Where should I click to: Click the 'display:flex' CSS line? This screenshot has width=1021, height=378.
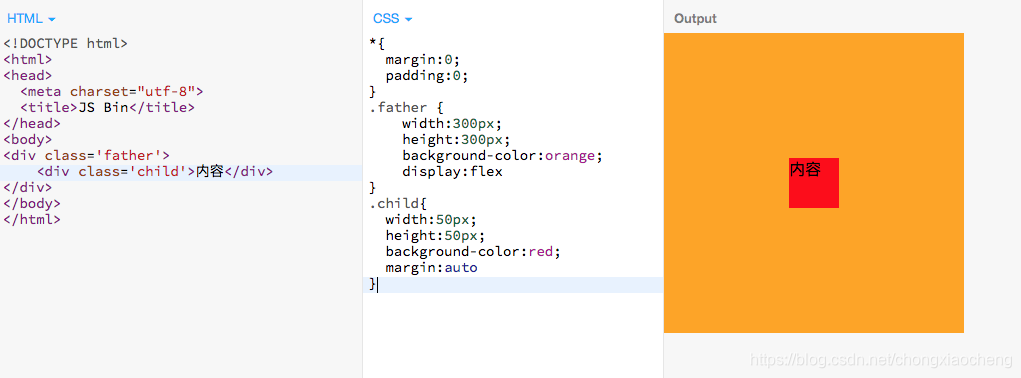453,172
